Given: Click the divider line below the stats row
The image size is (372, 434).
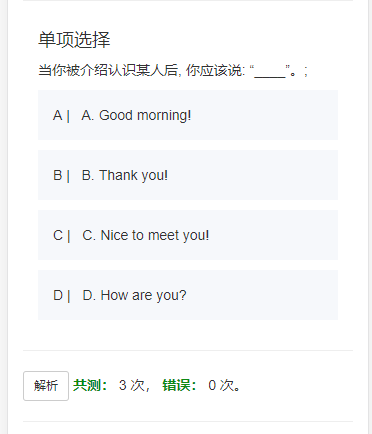Looking at the screenshot, I should pyautogui.click(x=188, y=422).
